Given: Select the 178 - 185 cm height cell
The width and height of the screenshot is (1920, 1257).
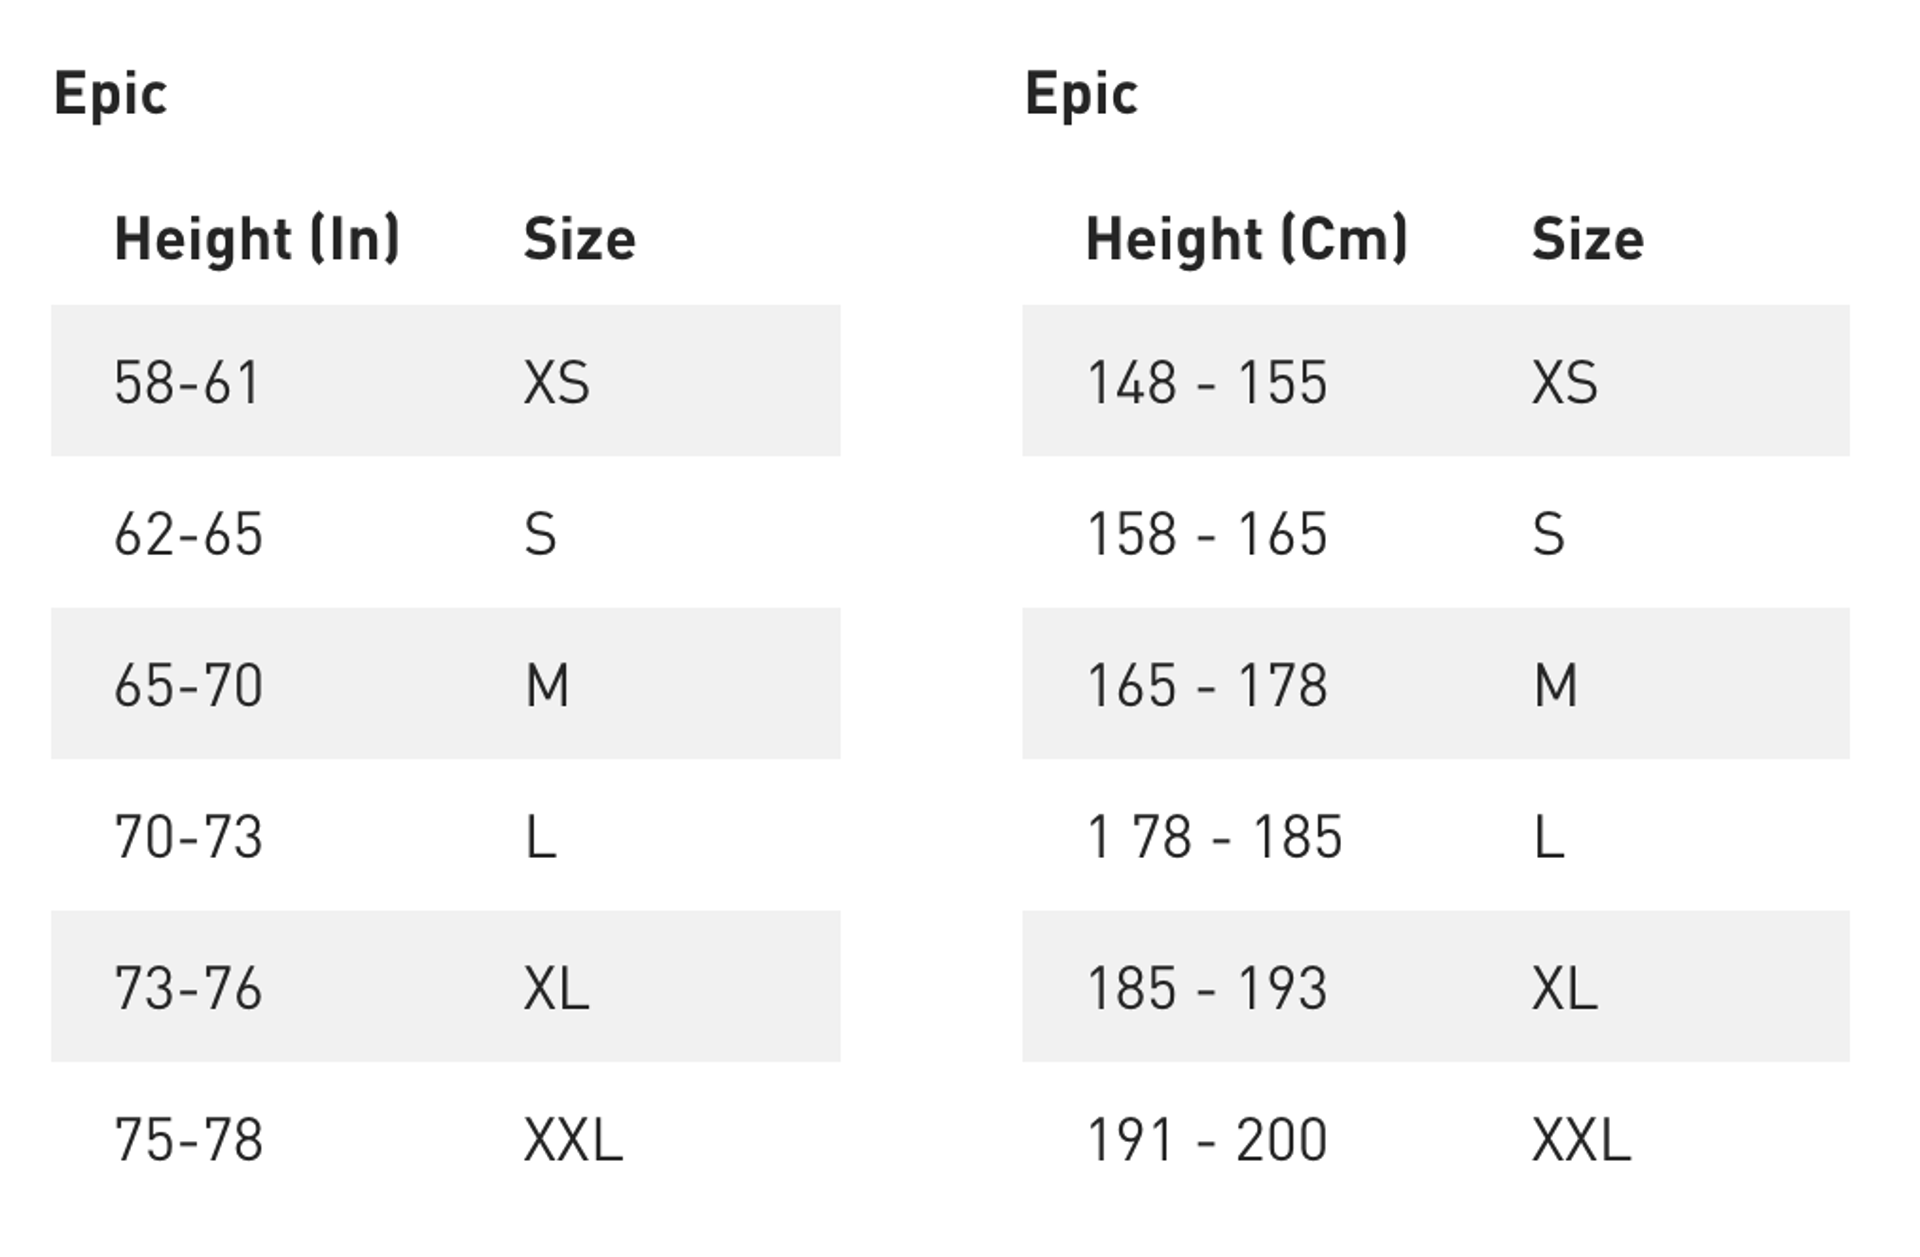Looking at the screenshot, I should (1214, 836).
